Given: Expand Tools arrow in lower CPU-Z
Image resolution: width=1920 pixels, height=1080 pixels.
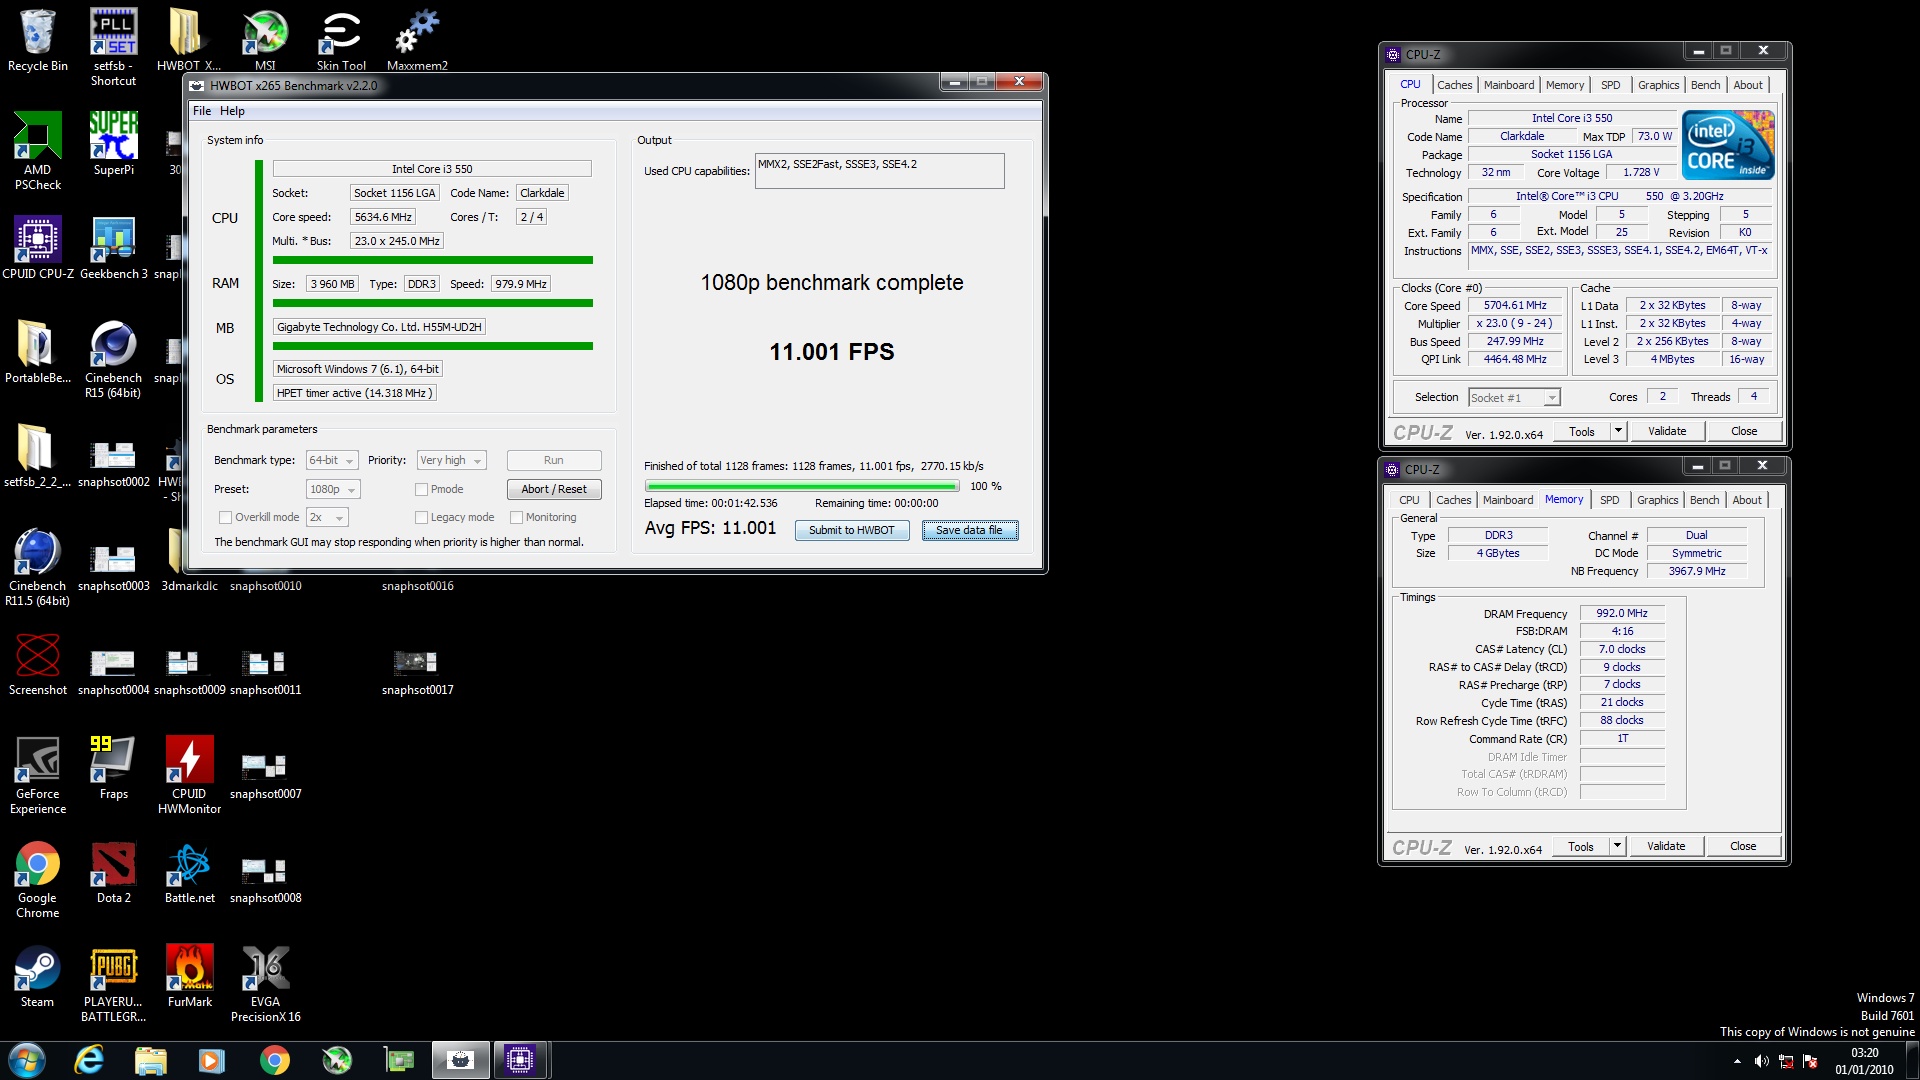Looking at the screenshot, I should click(x=1617, y=846).
